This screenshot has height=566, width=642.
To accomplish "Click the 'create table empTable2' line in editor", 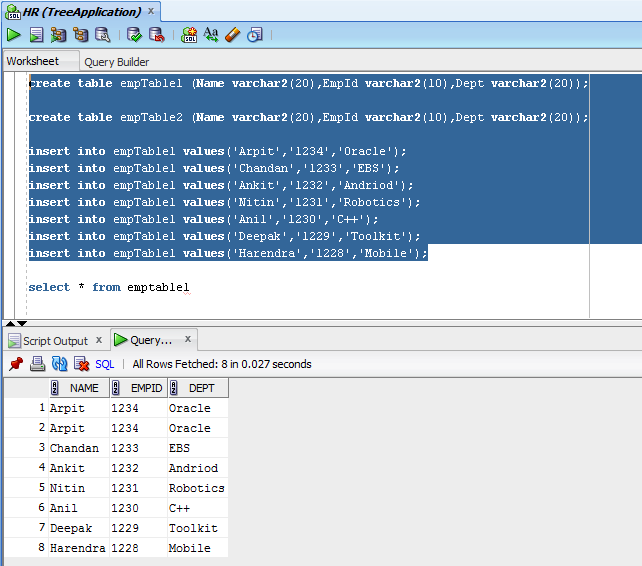I will click(x=309, y=117).
